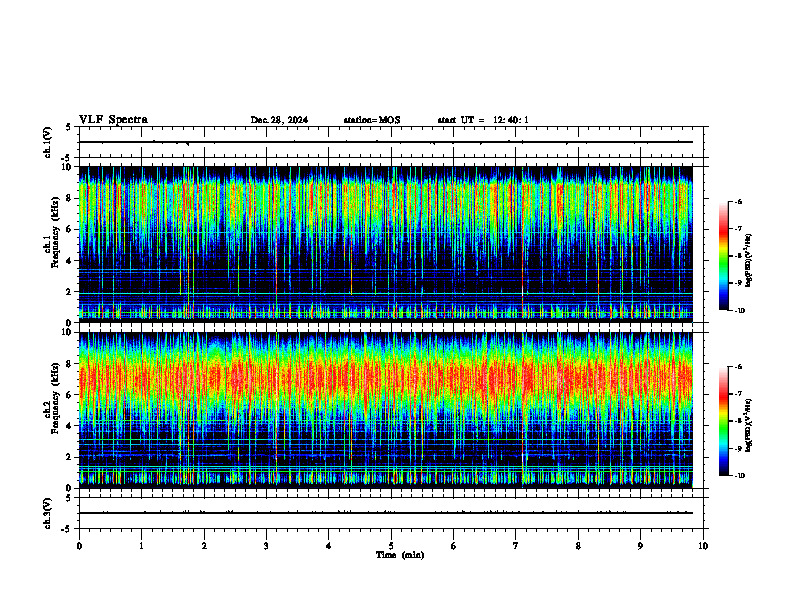Image resolution: width=792 pixels, height=612 pixels.
Task: Click the "-6" label on ch.1 color bar
Action: 738,201
